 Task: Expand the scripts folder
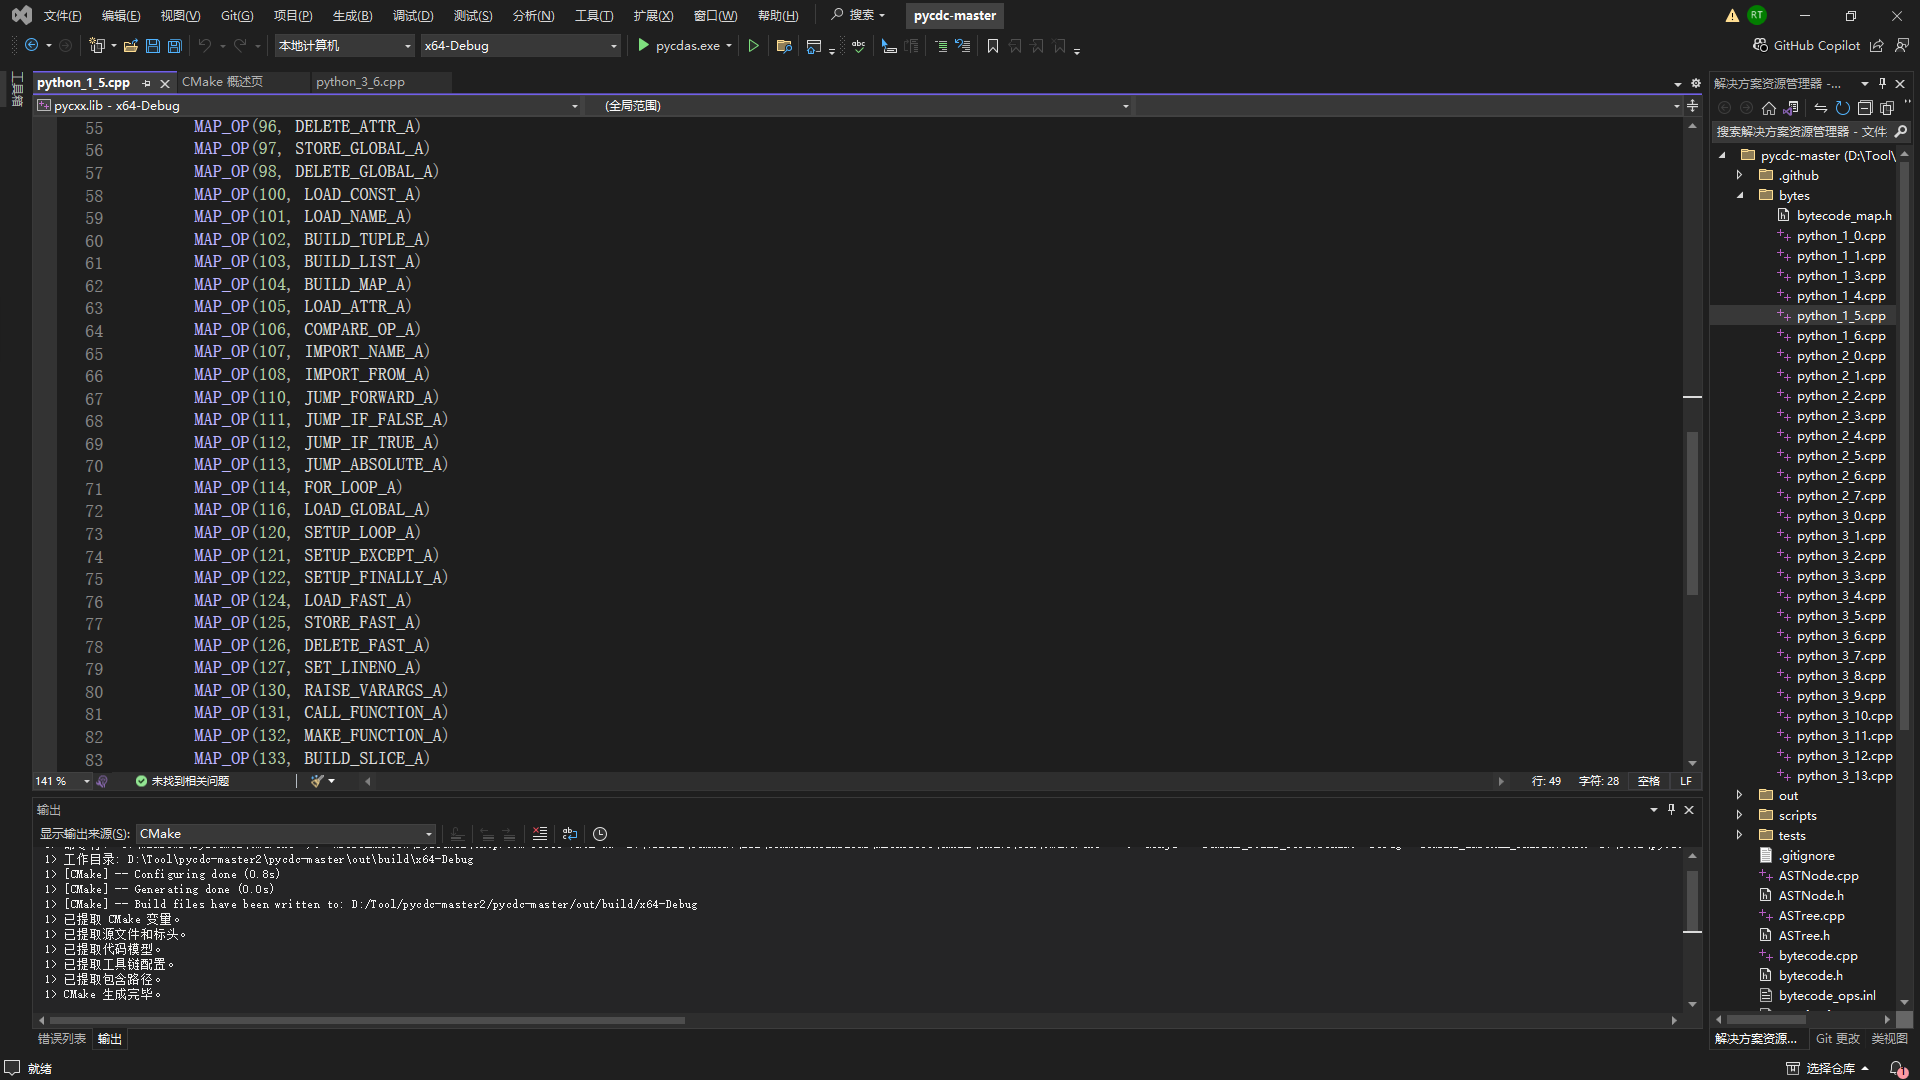pyautogui.click(x=1740, y=816)
